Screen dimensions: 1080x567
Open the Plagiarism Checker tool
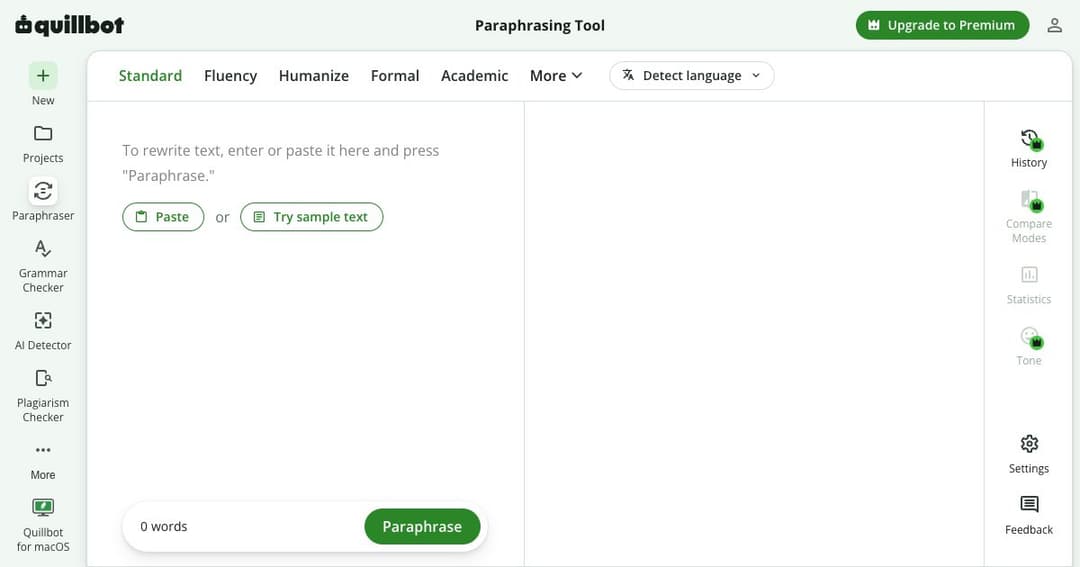tap(43, 395)
